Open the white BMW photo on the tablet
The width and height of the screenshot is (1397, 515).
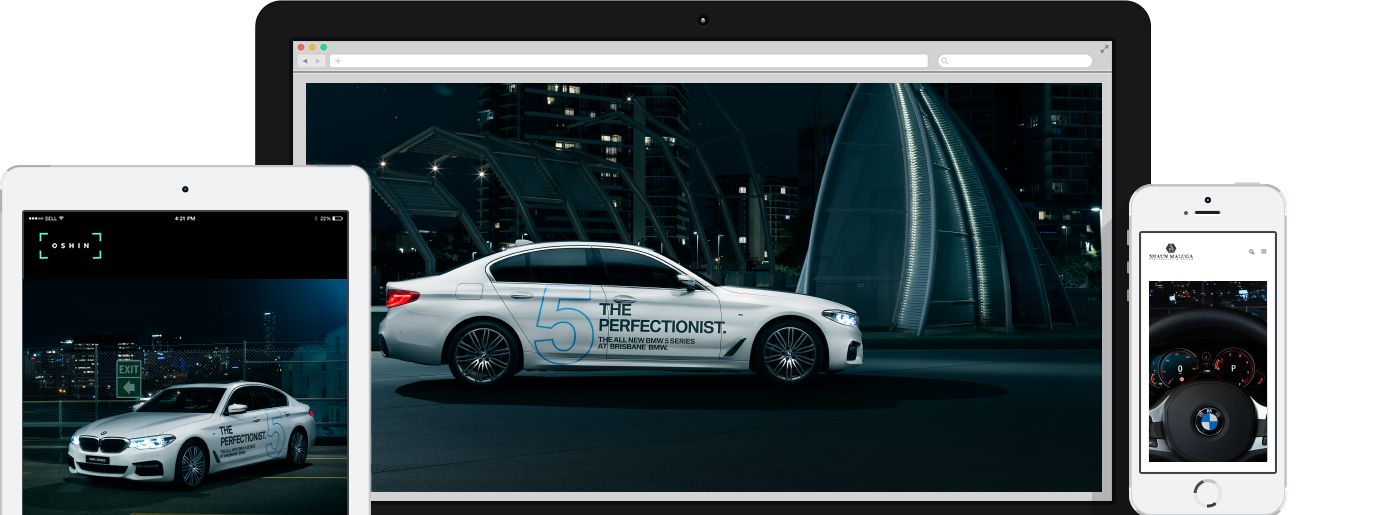pos(186,397)
